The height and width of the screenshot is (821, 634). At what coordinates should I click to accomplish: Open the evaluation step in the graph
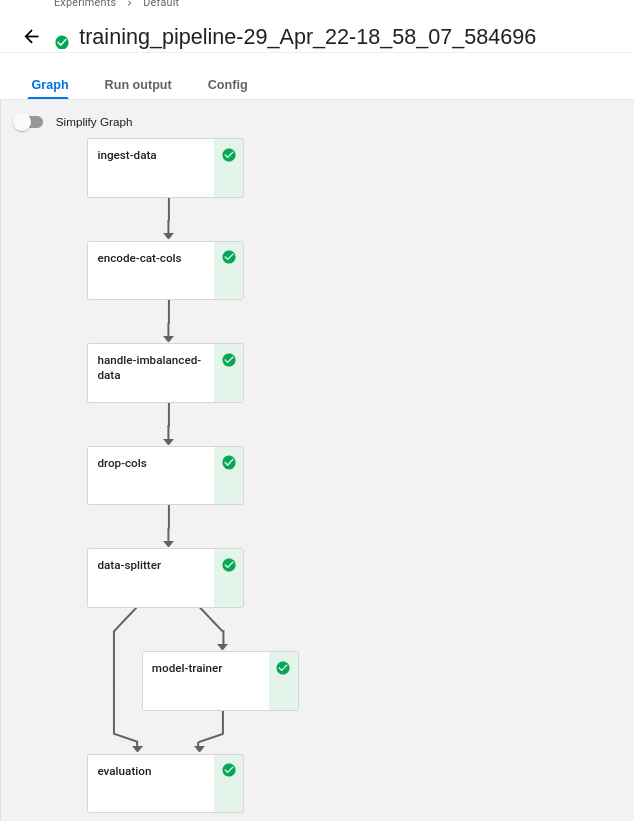tap(150, 783)
